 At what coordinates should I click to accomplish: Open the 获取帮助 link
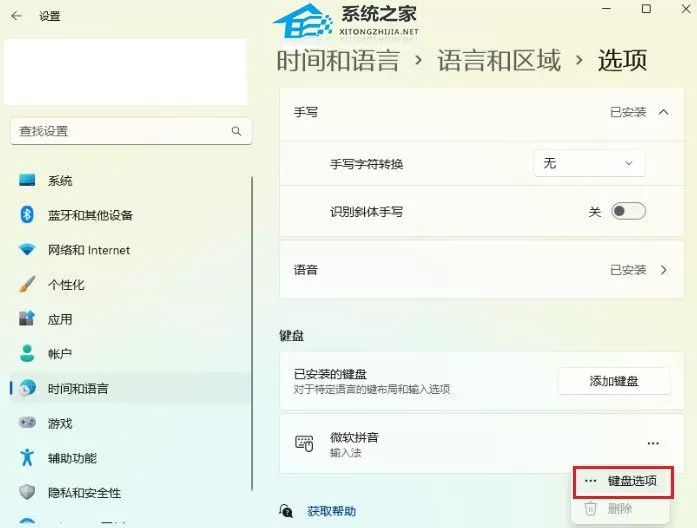[331, 511]
